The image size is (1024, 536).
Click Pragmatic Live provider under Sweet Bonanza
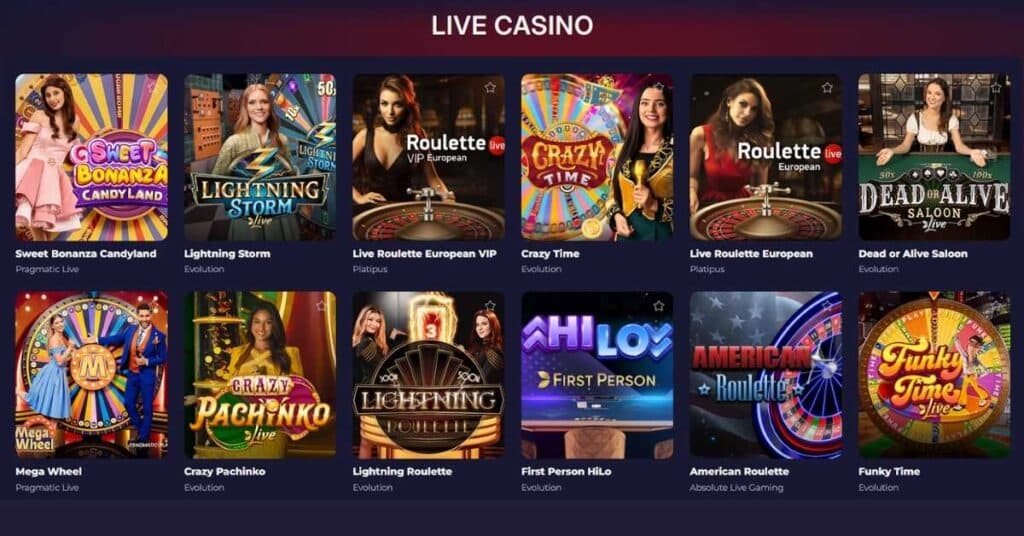[47, 269]
